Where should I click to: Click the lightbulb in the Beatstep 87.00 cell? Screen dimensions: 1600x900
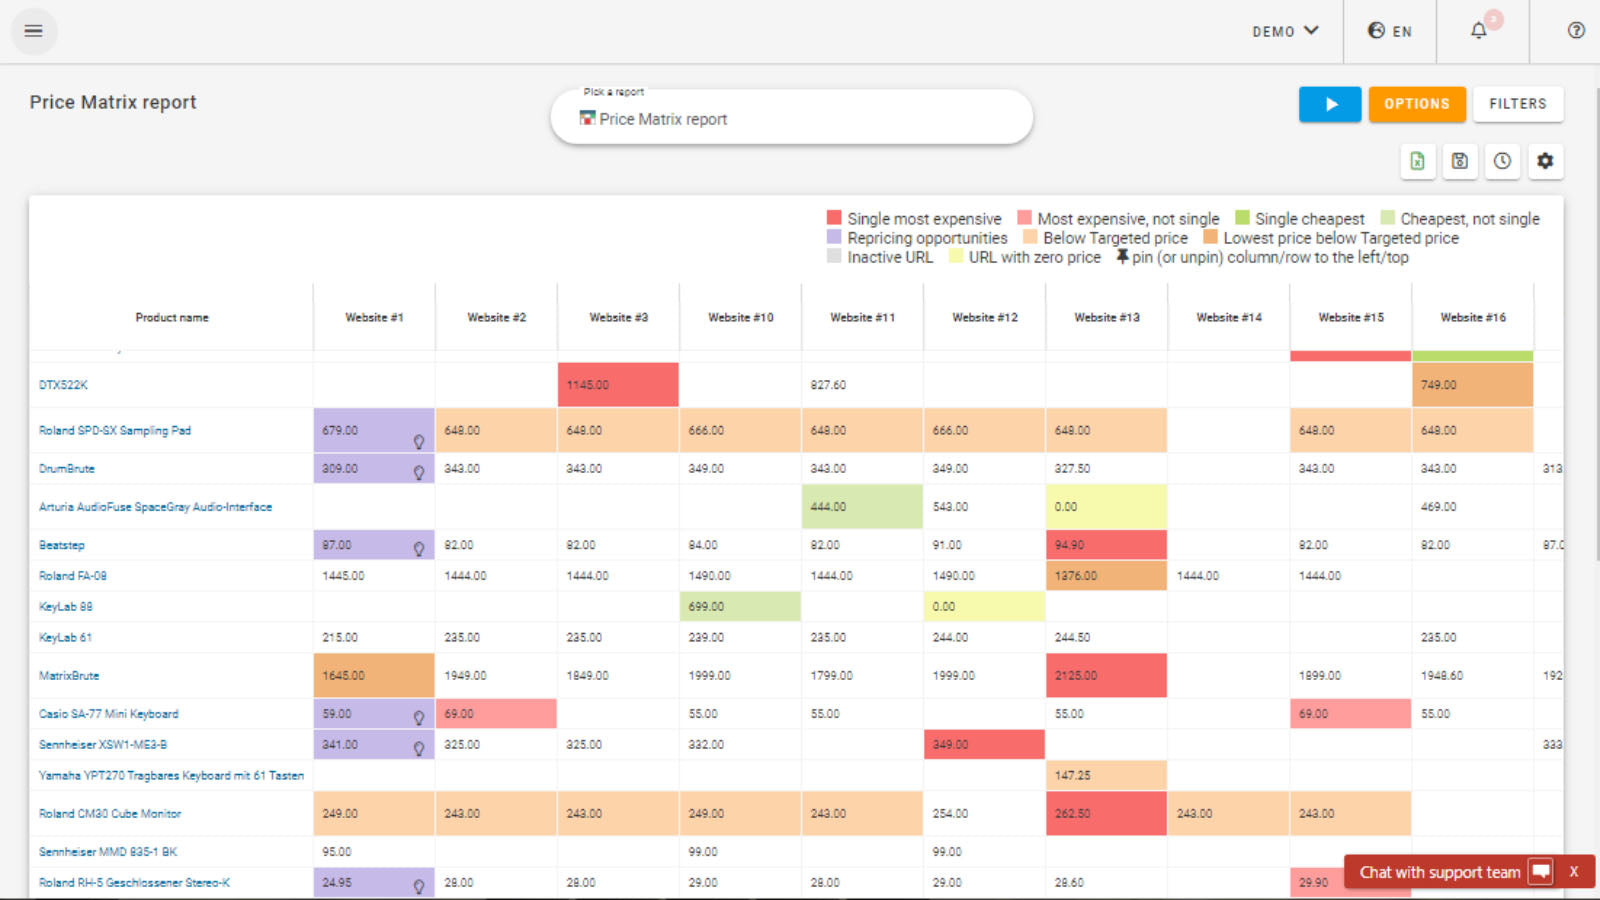click(419, 549)
